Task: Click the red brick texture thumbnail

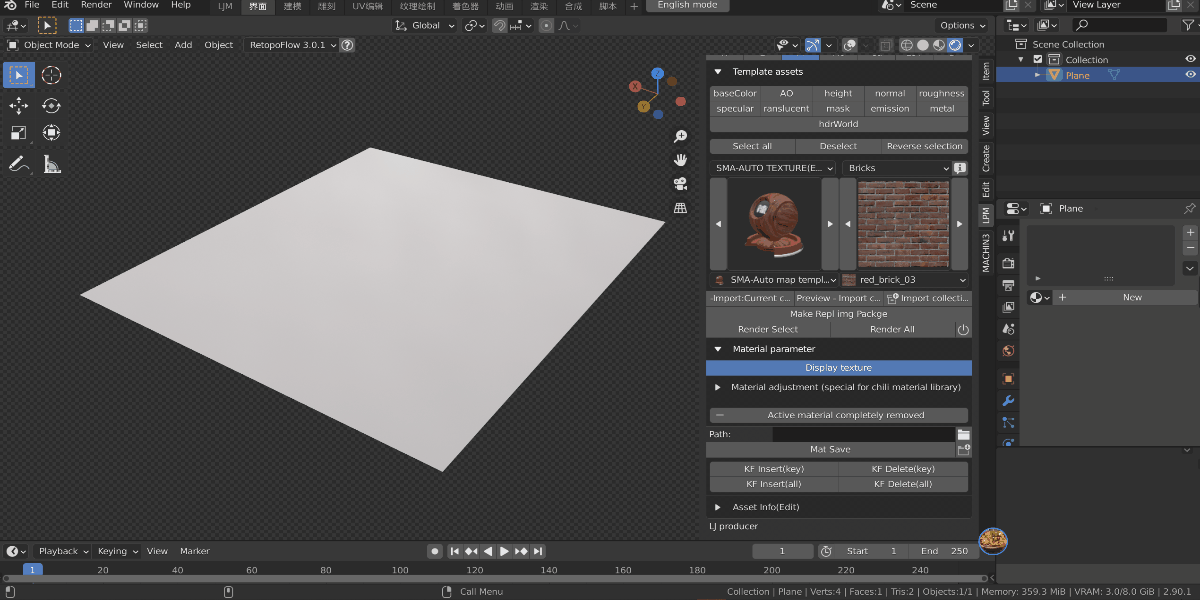Action: 904,224
